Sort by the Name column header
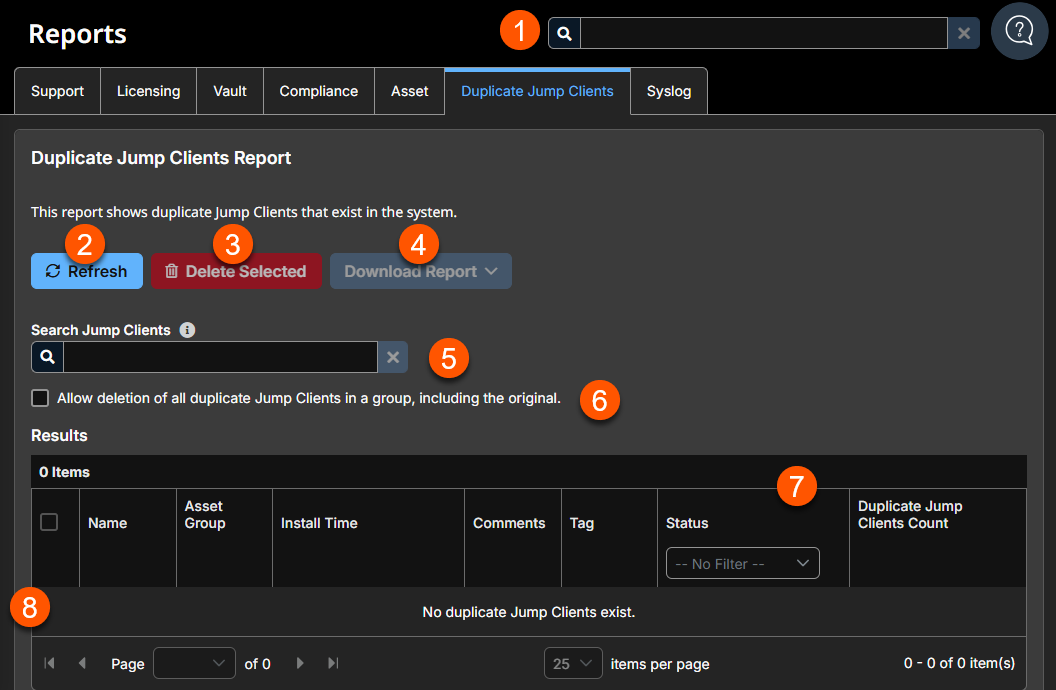 (x=108, y=523)
